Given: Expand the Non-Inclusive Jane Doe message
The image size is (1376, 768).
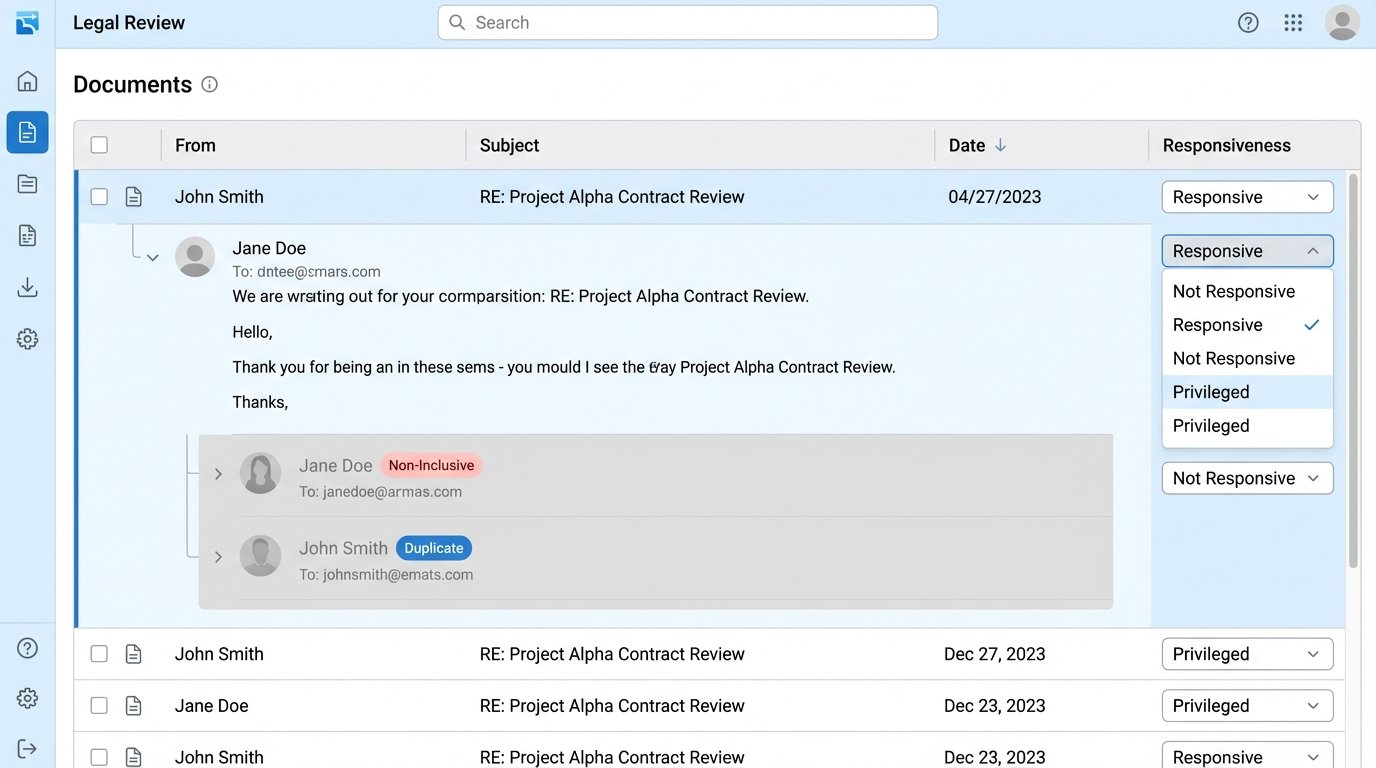Looking at the screenshot, I should click(x=218, y=474).
